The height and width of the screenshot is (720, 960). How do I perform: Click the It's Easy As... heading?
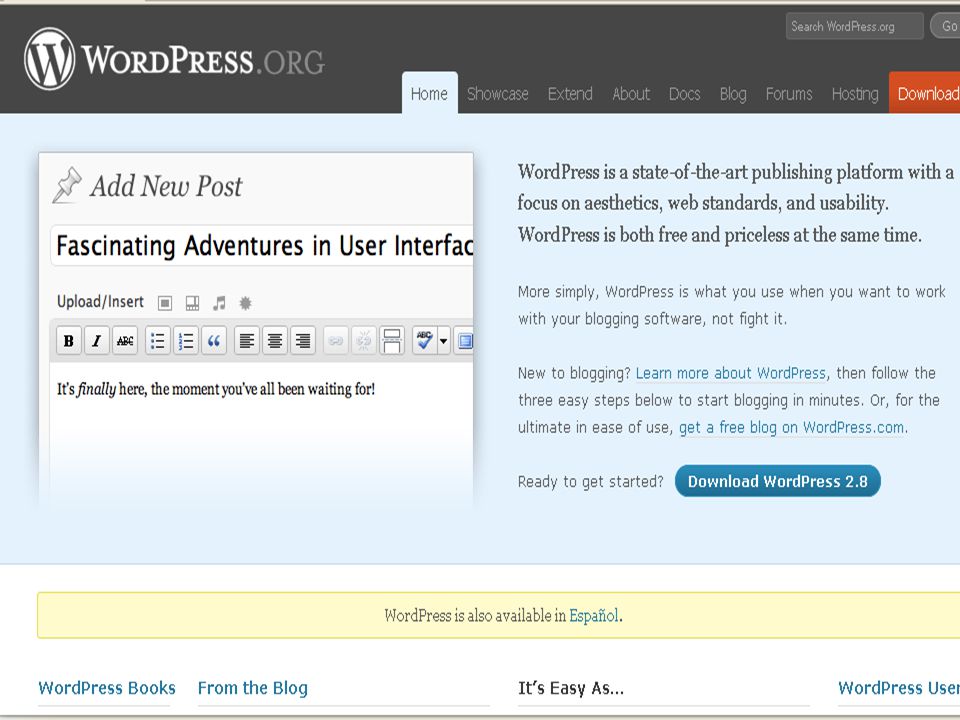[x=571, y=688]
